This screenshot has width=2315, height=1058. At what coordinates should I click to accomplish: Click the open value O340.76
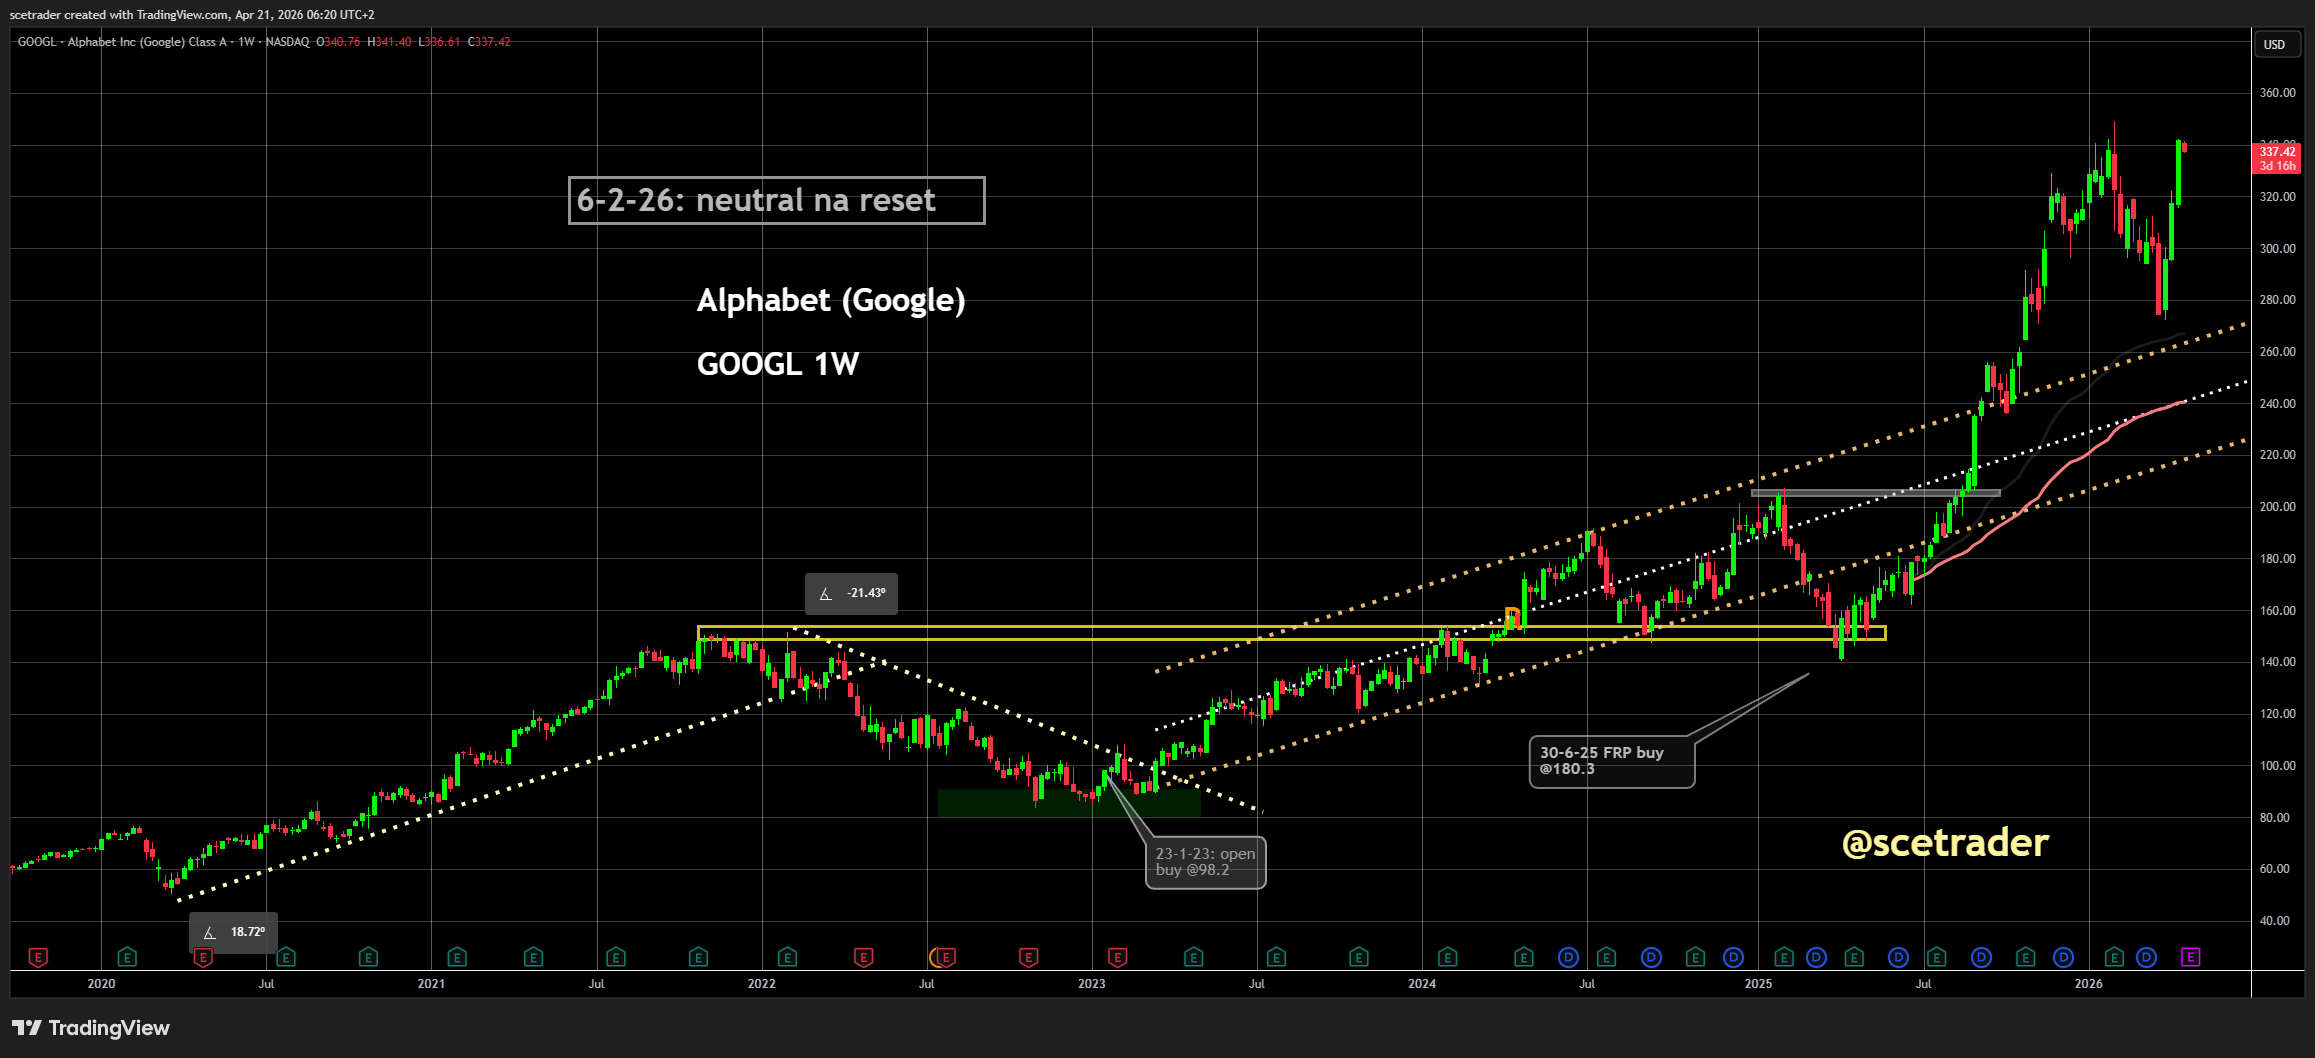click(338, 42)
